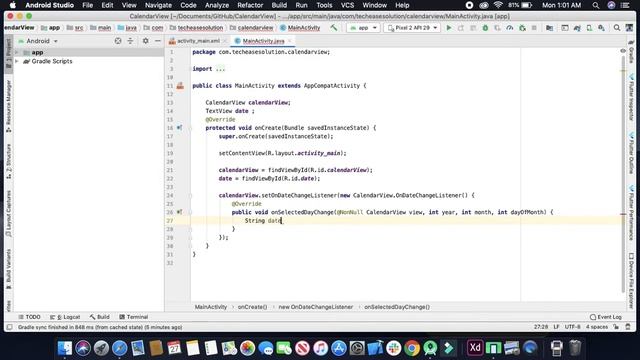This screenshot has width=640, height=360.
Task: Open the Event Log button
Action: pyautogui.click(x=606, y=317)
